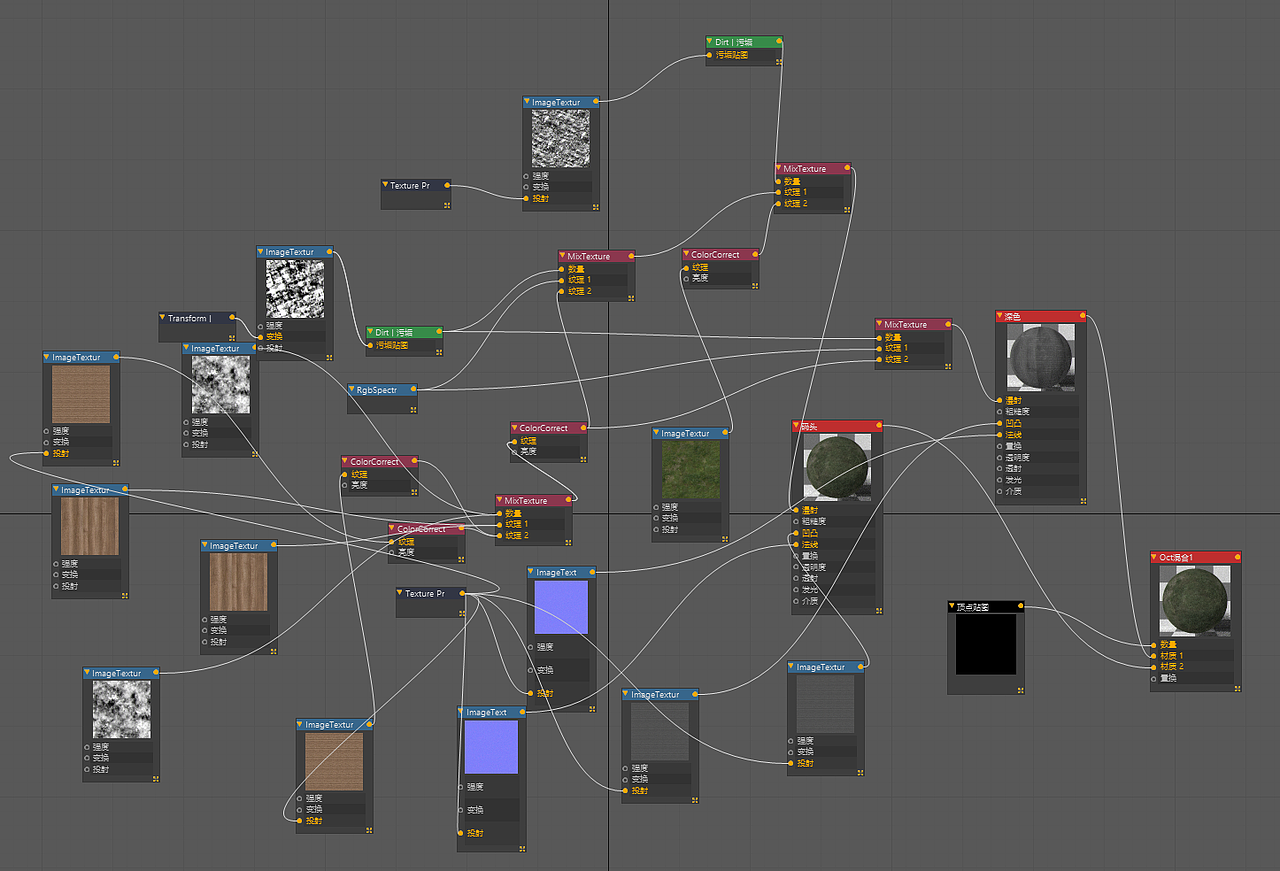
Task: Collapse the MixTexture node beside 深色 material
Action: tap(879, 324)
